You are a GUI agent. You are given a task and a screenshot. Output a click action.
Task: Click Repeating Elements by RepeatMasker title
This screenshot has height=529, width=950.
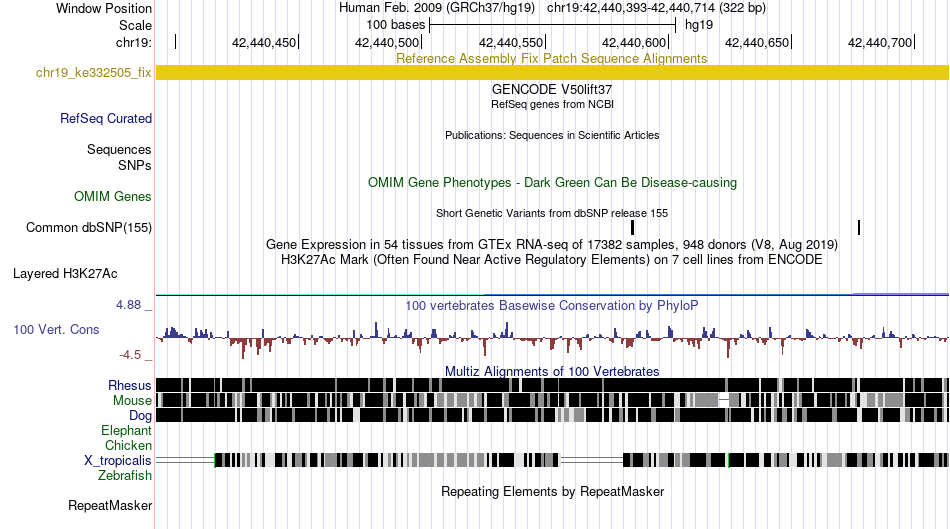tap(552, 491)
